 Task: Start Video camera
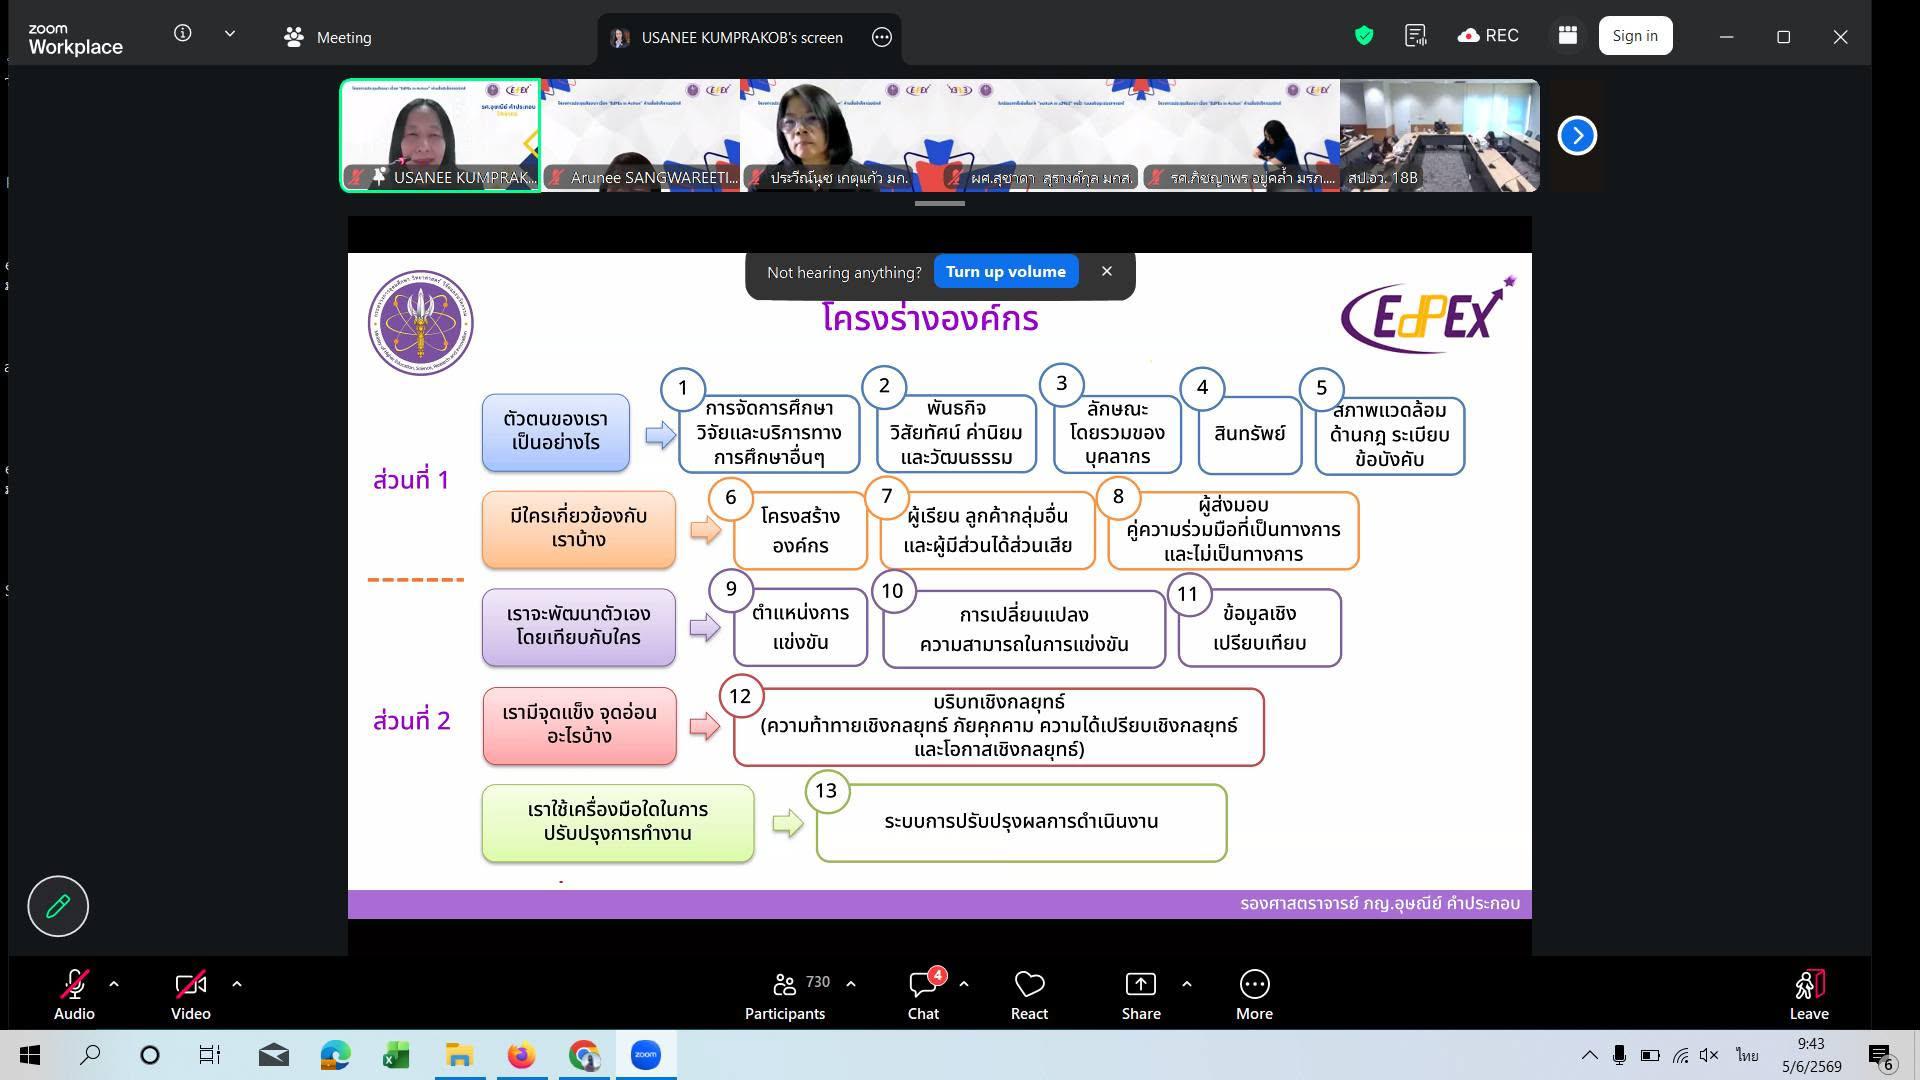tap(190, 995)
